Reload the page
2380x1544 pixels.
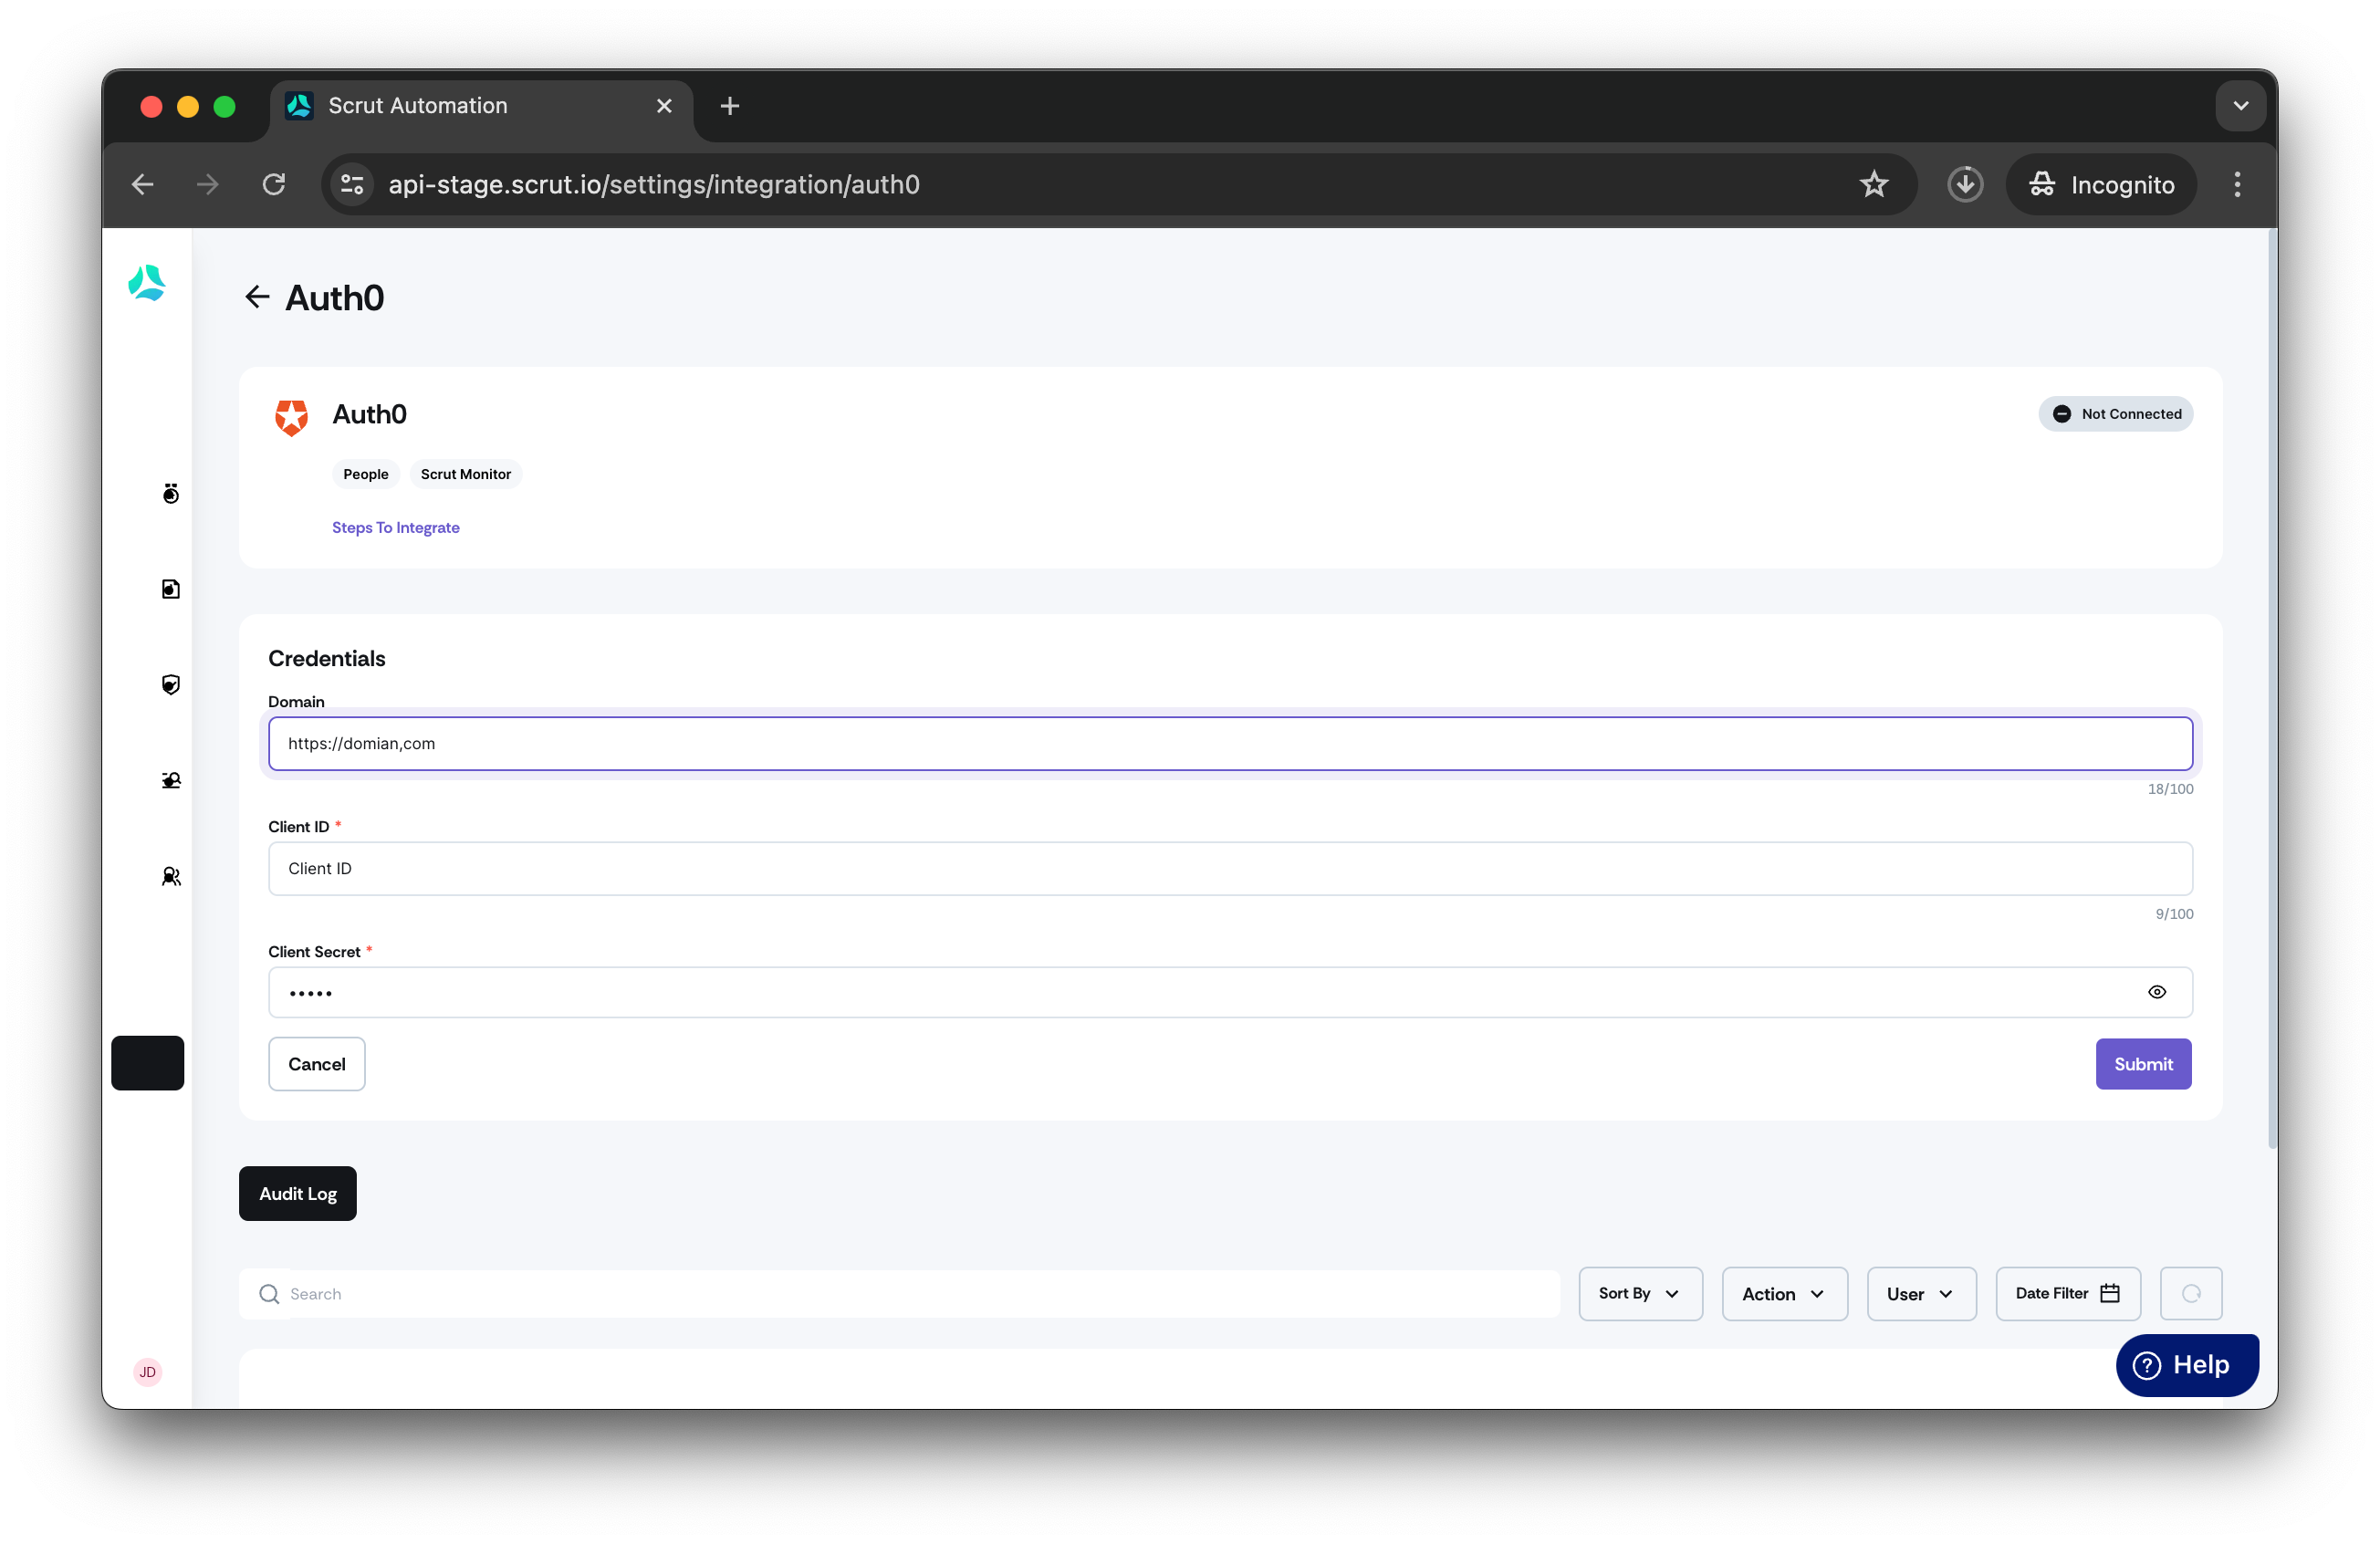pos(274,184)
